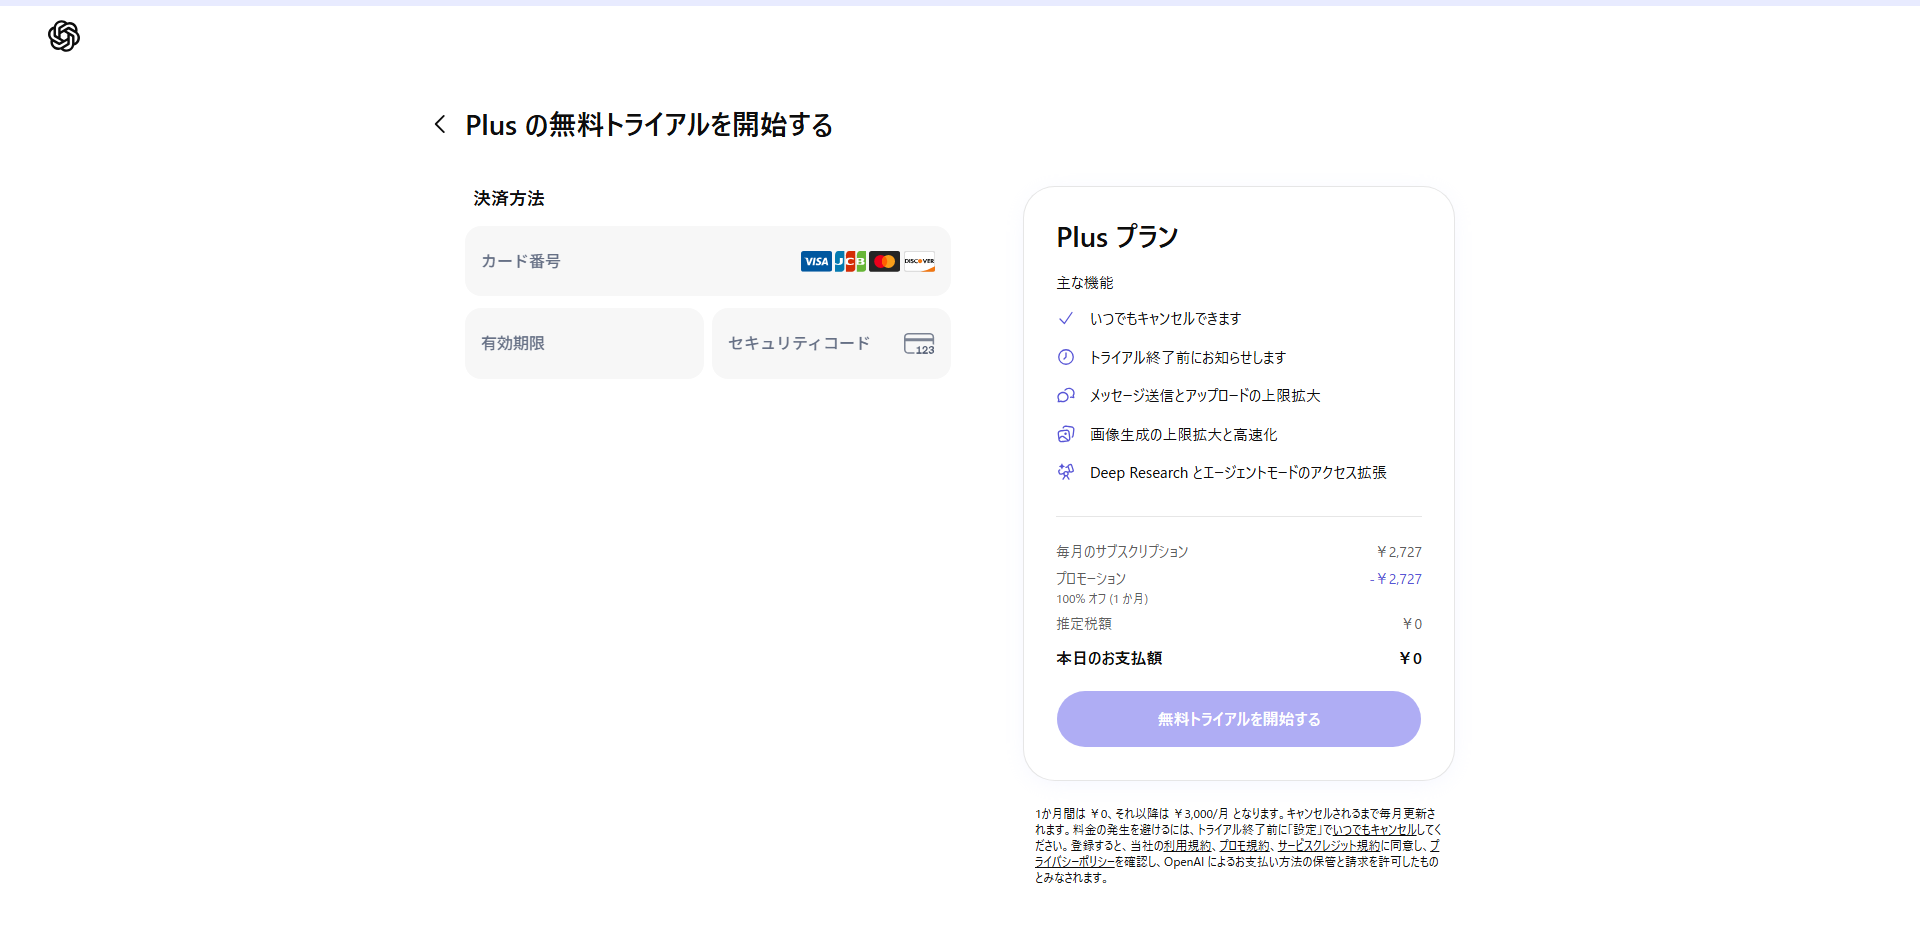
Task: Click the プロモーション label
Action: (x=1091, y=578)
